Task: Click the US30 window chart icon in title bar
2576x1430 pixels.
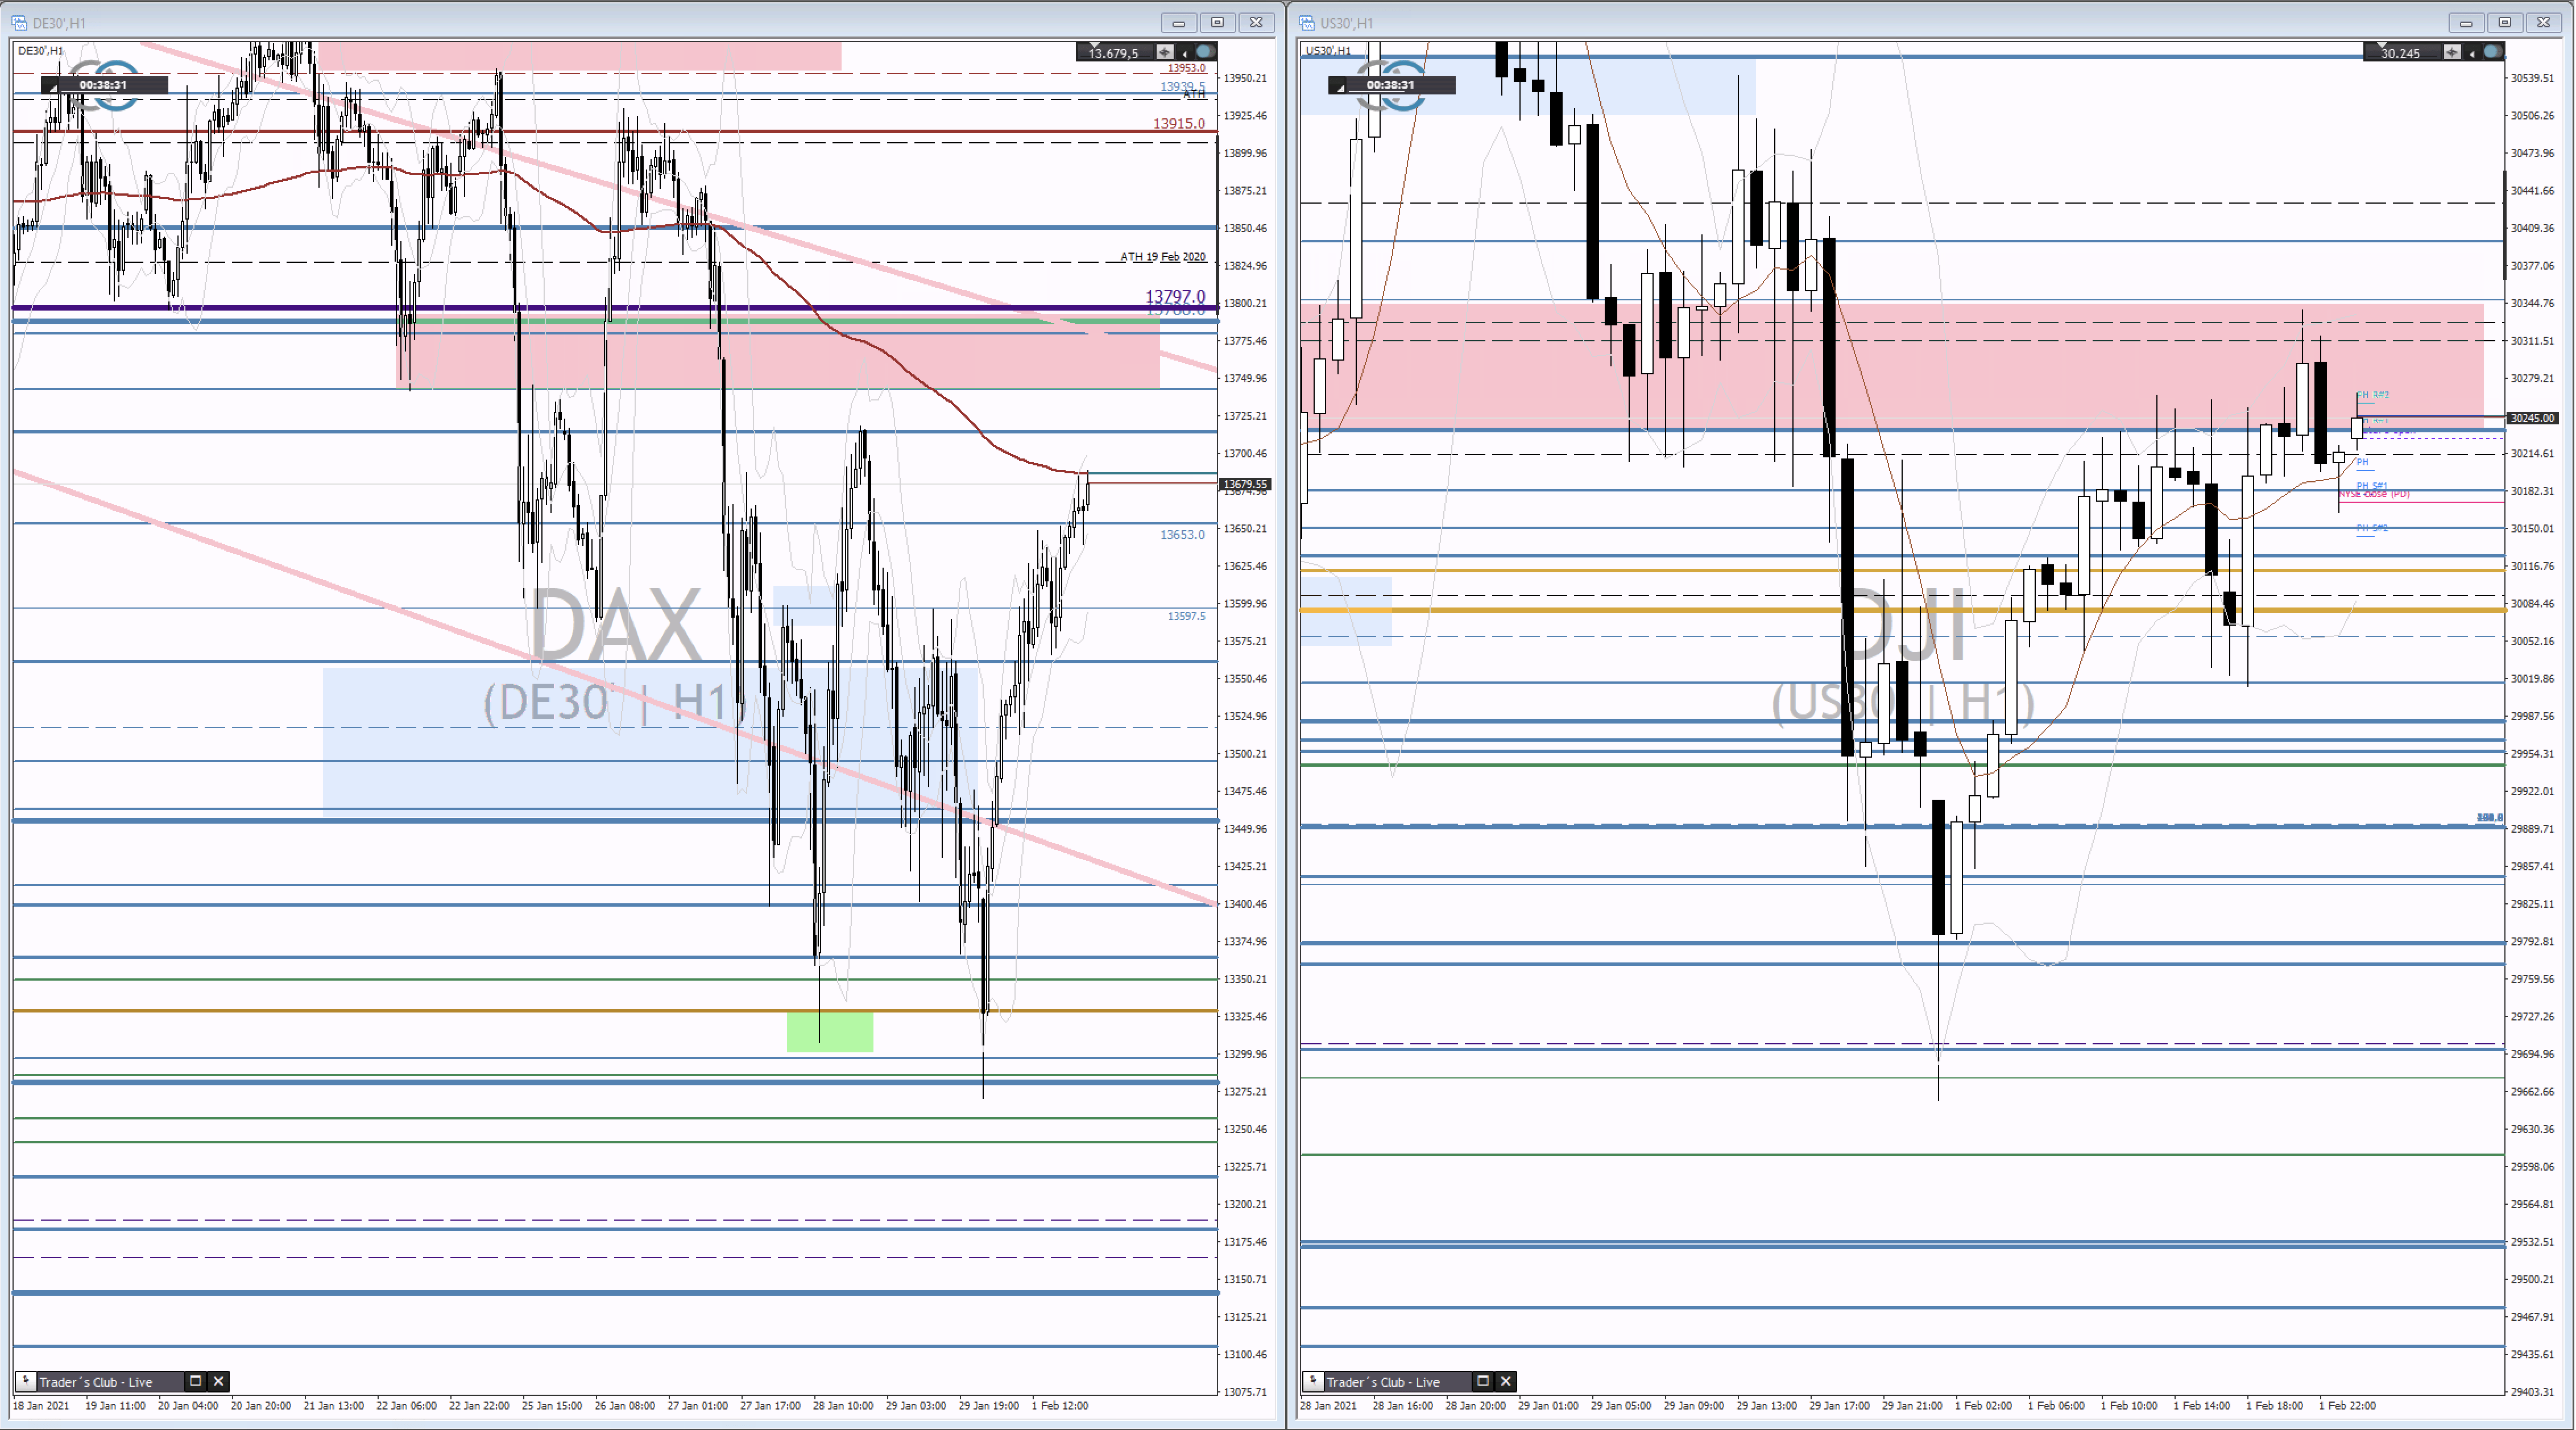Action: [x=1306, y=22]
